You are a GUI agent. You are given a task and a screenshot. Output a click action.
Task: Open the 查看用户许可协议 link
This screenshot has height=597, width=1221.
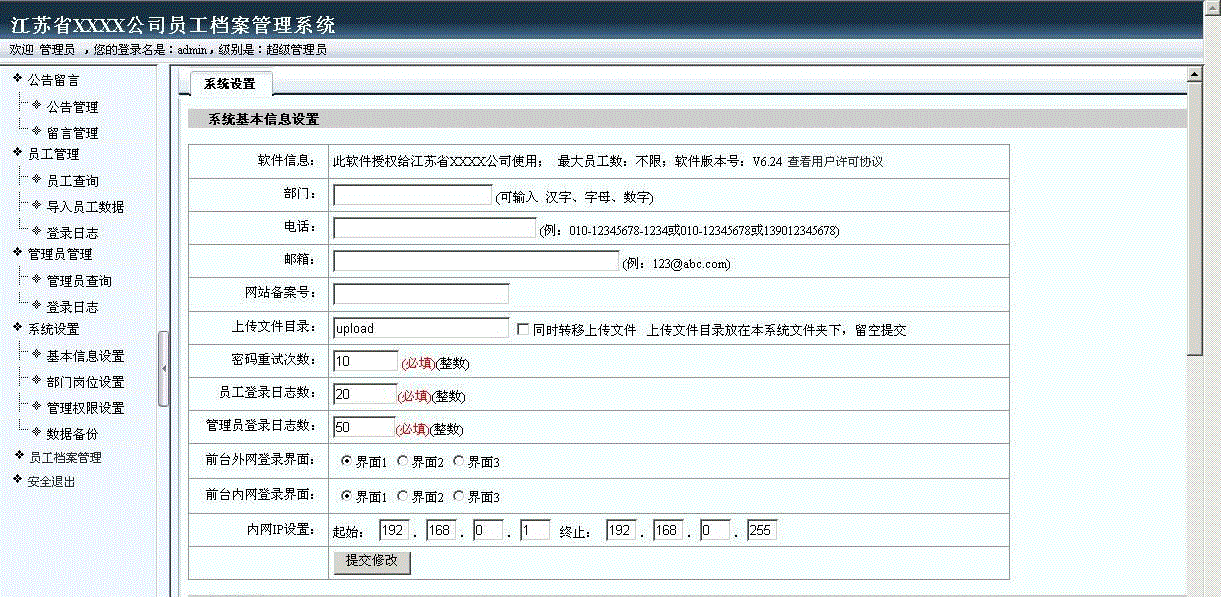coord(835,161)
